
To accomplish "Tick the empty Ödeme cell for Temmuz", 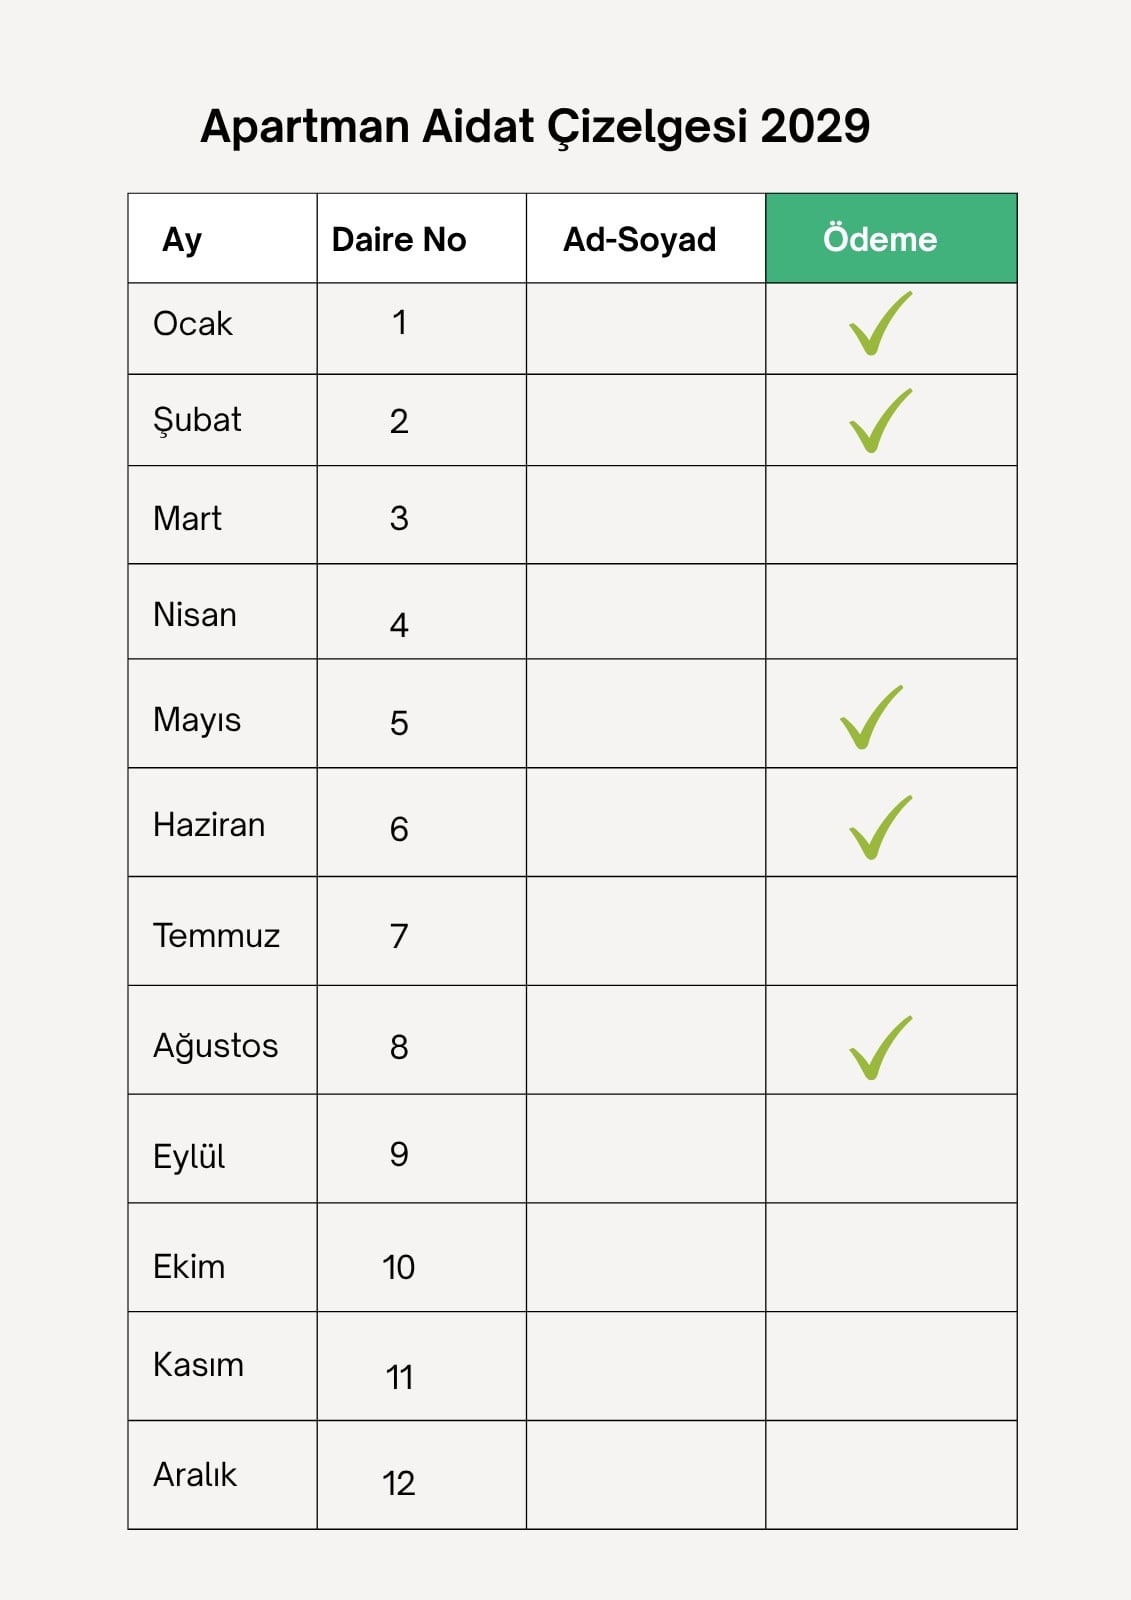I will [x=891, y=931].
